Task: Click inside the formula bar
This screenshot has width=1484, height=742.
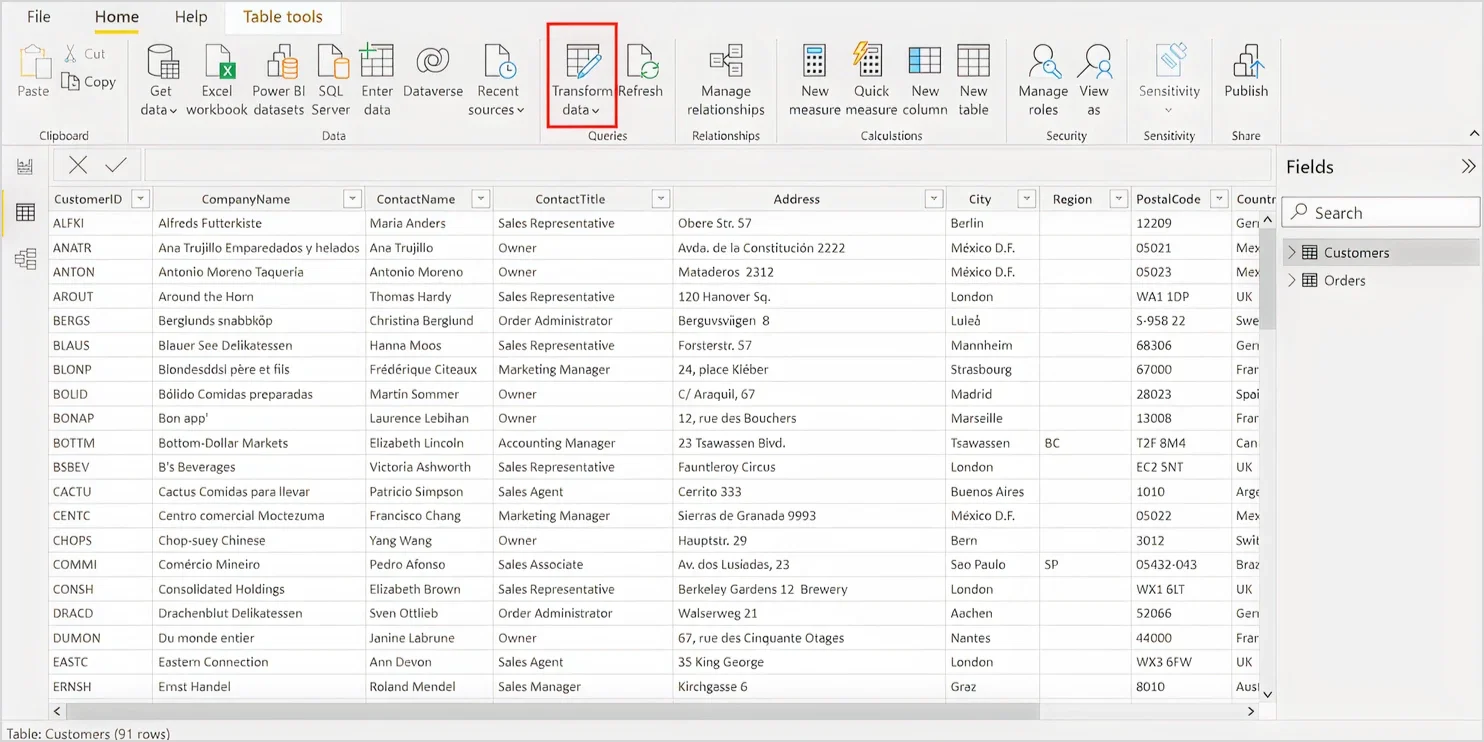Action: coord(707,165)
